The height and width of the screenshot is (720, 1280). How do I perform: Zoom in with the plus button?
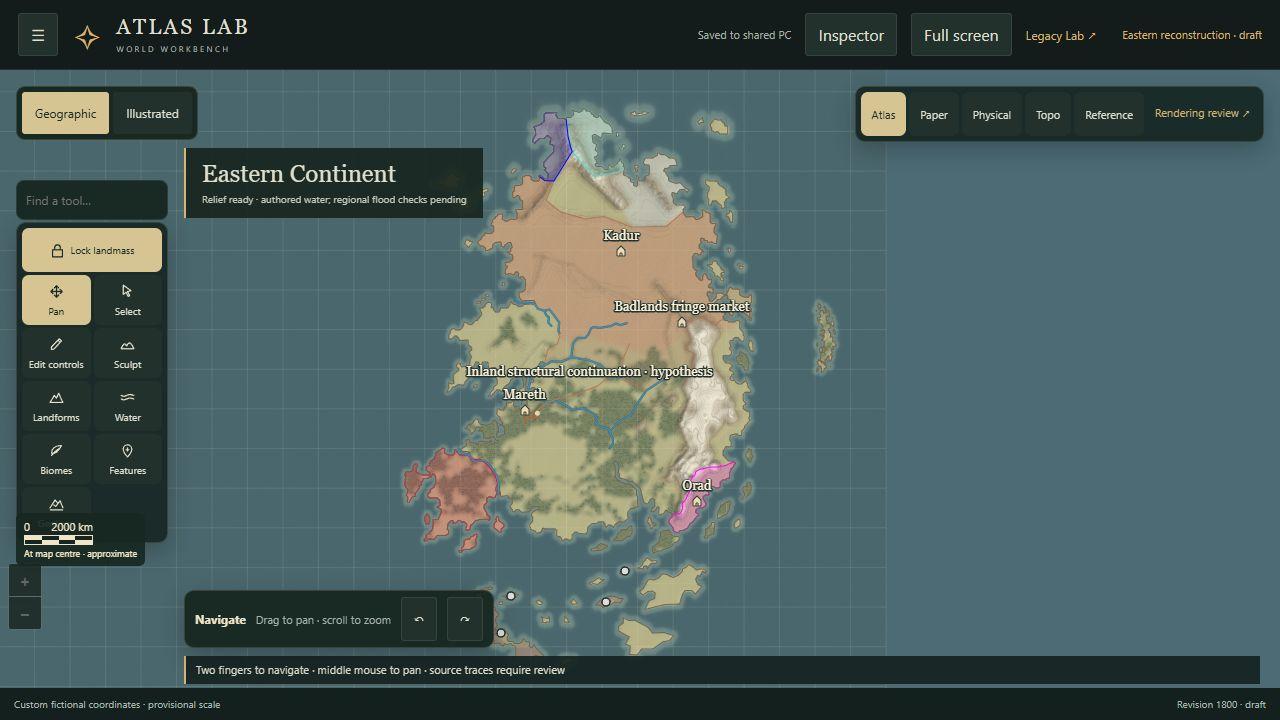[25, 581]
